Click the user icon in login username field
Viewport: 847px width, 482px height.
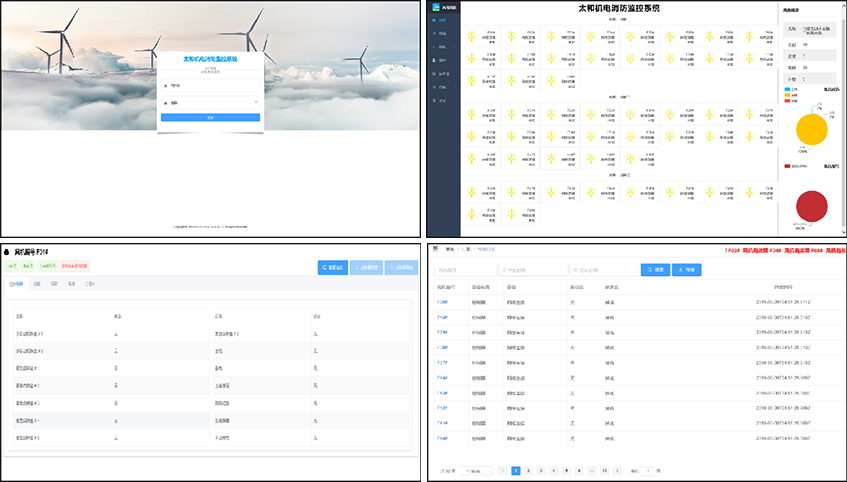click(165, 86)
